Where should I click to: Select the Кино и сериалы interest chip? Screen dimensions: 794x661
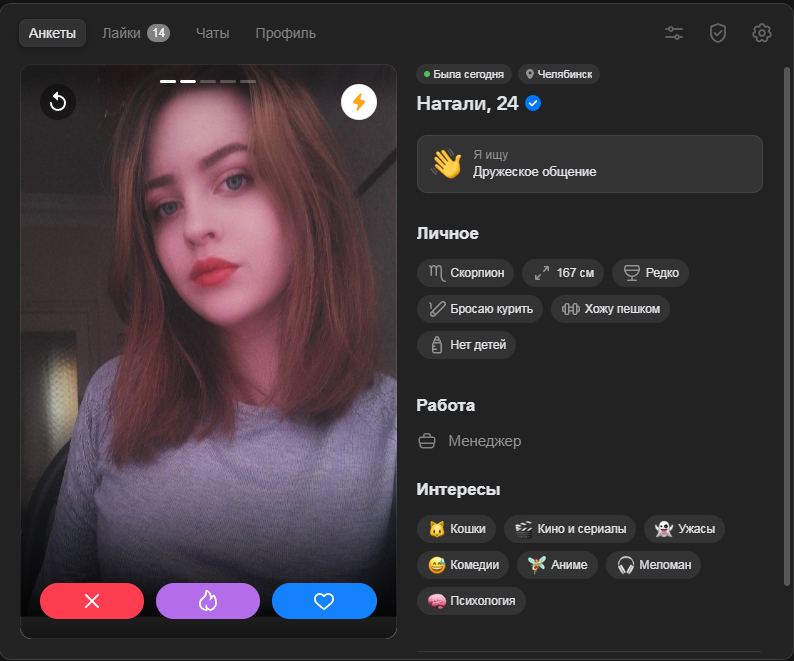(x=570, y=529)
